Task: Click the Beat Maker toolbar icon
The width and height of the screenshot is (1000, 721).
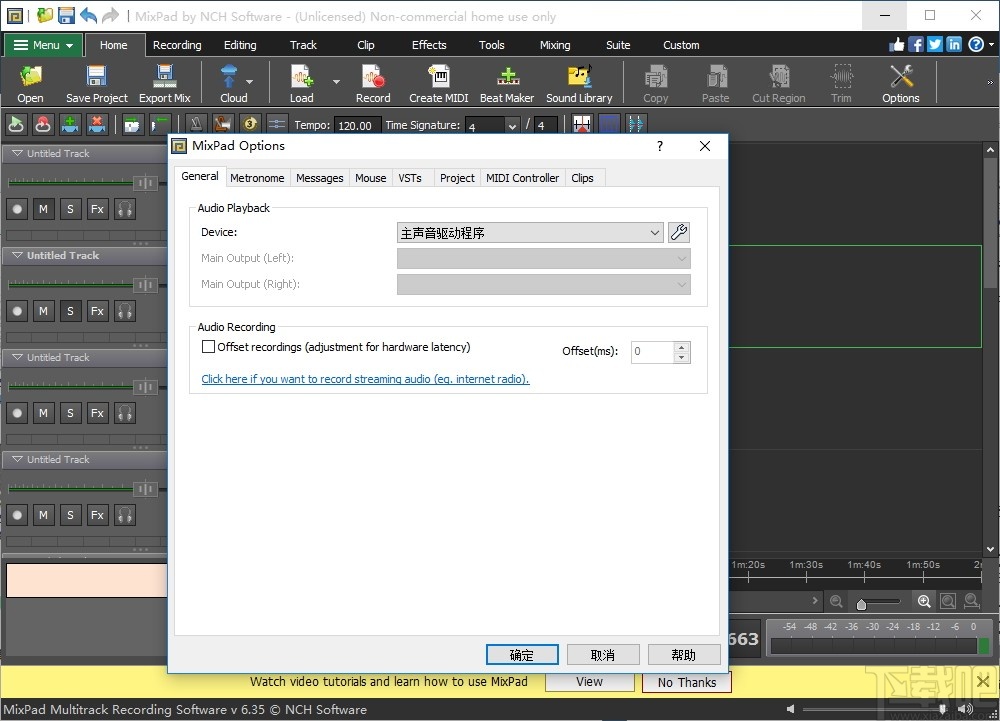Action: (x=507, y=84)
